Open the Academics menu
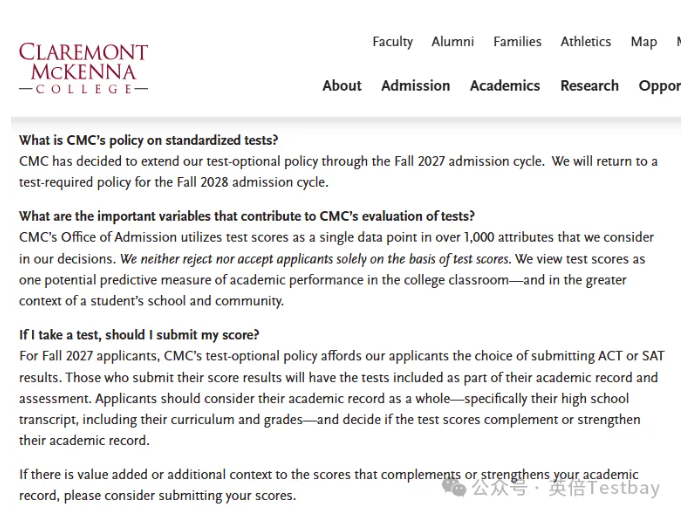 tap(505, 86)
